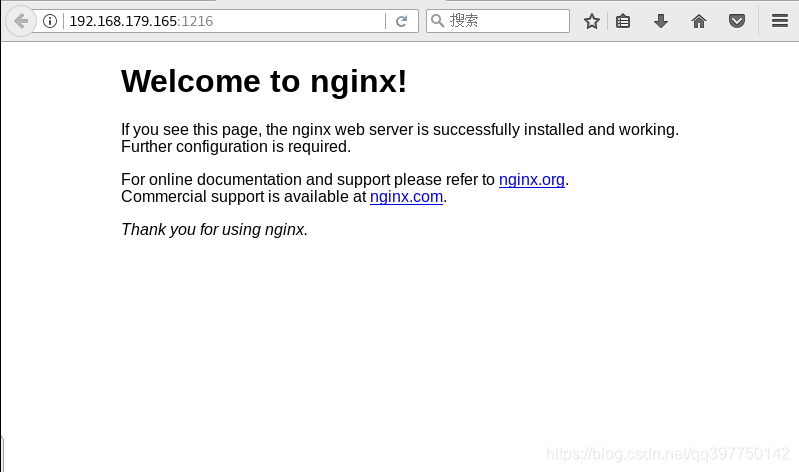The width and height of the screenshot is (799, 472).
Task: Click 'Further configuration is required.' text
Action: pos(236,146)
